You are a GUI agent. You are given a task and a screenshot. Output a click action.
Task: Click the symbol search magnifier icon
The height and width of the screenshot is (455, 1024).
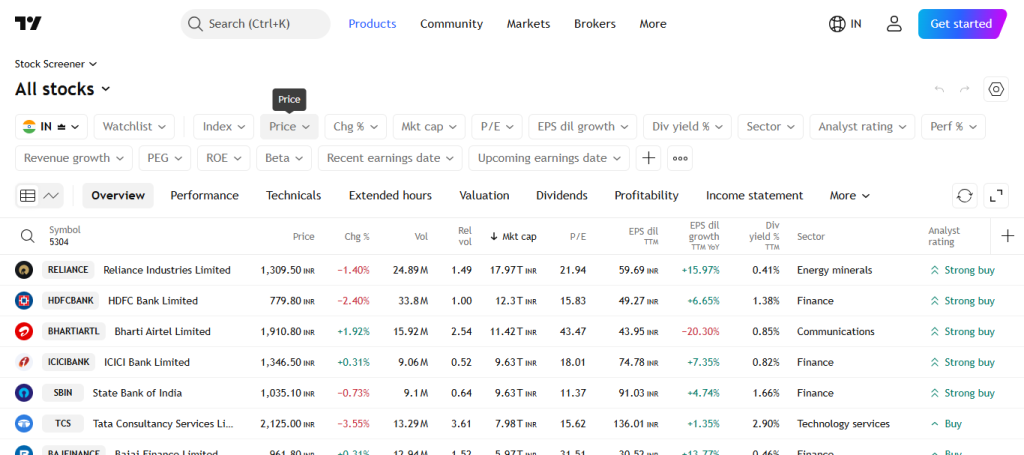(27, 236)
